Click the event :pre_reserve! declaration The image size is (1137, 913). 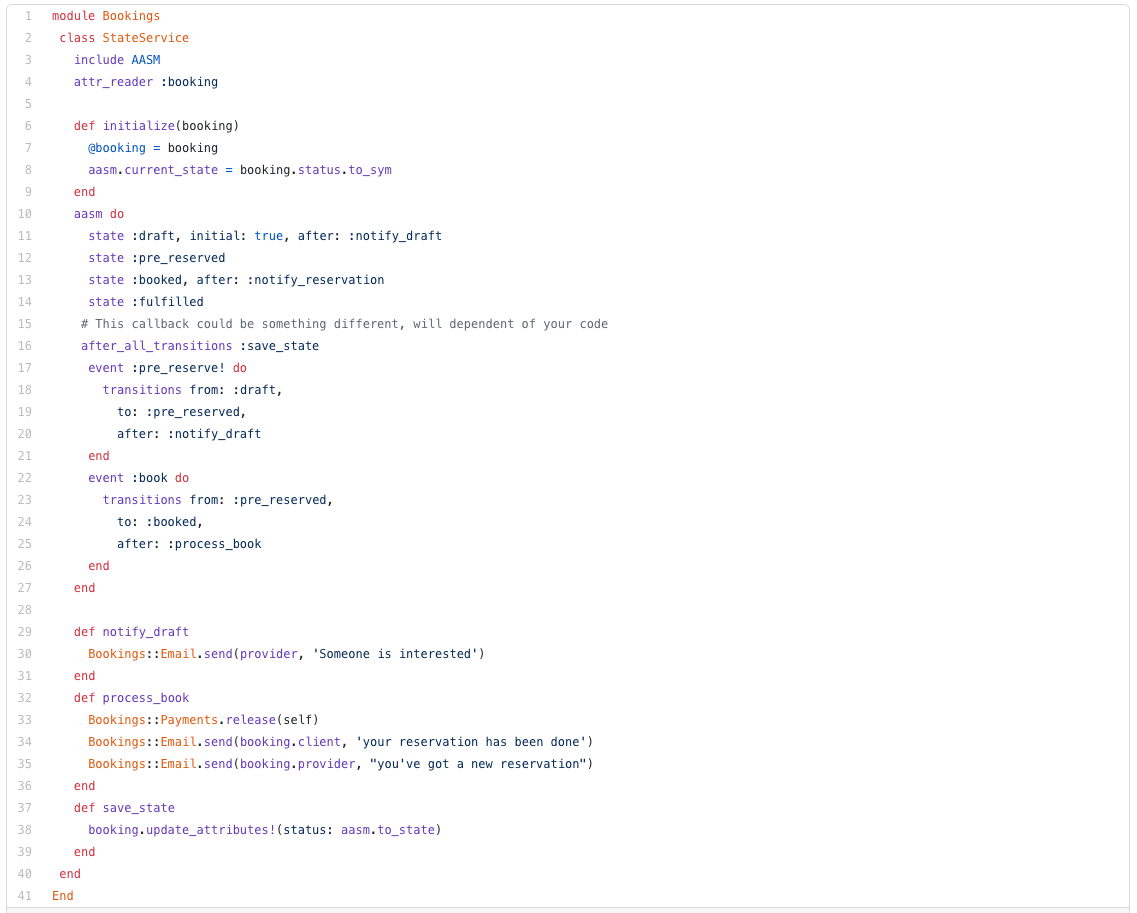click(x=167, y=368)
